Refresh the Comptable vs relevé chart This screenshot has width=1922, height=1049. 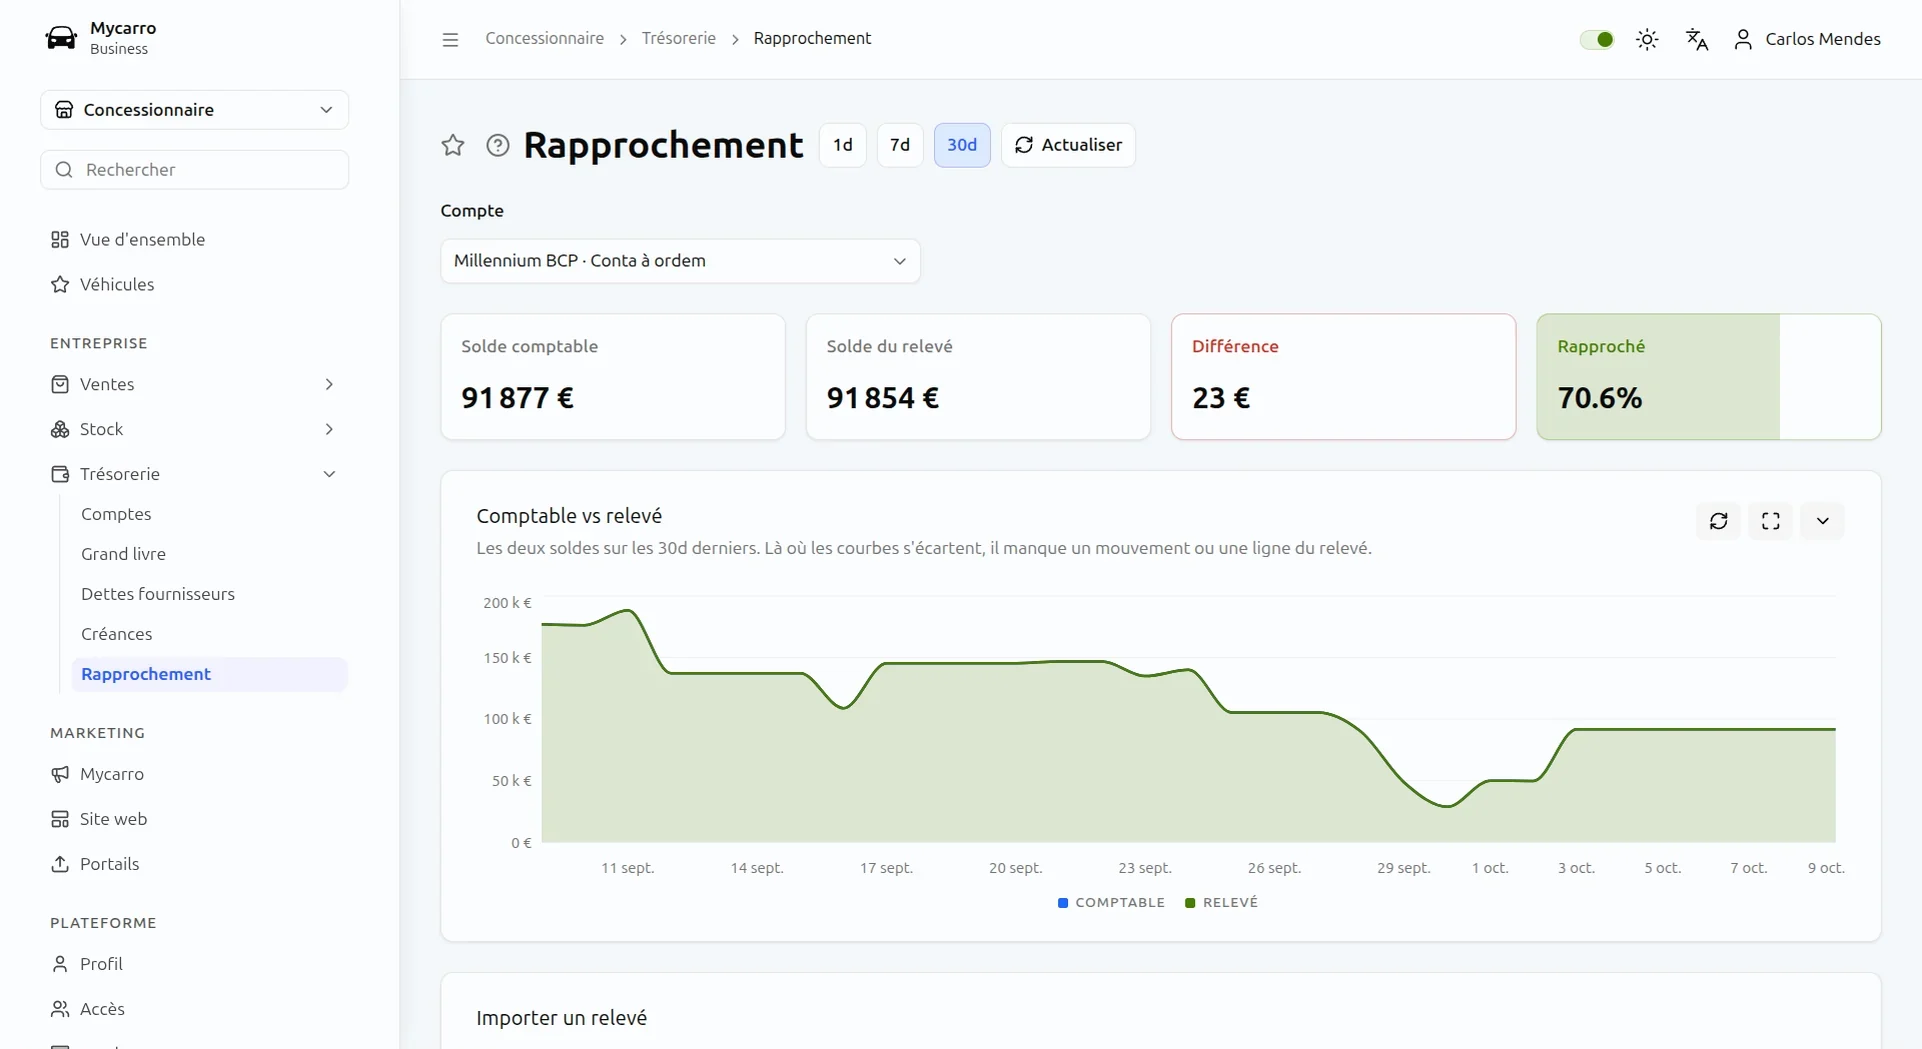click(1719, 521)
